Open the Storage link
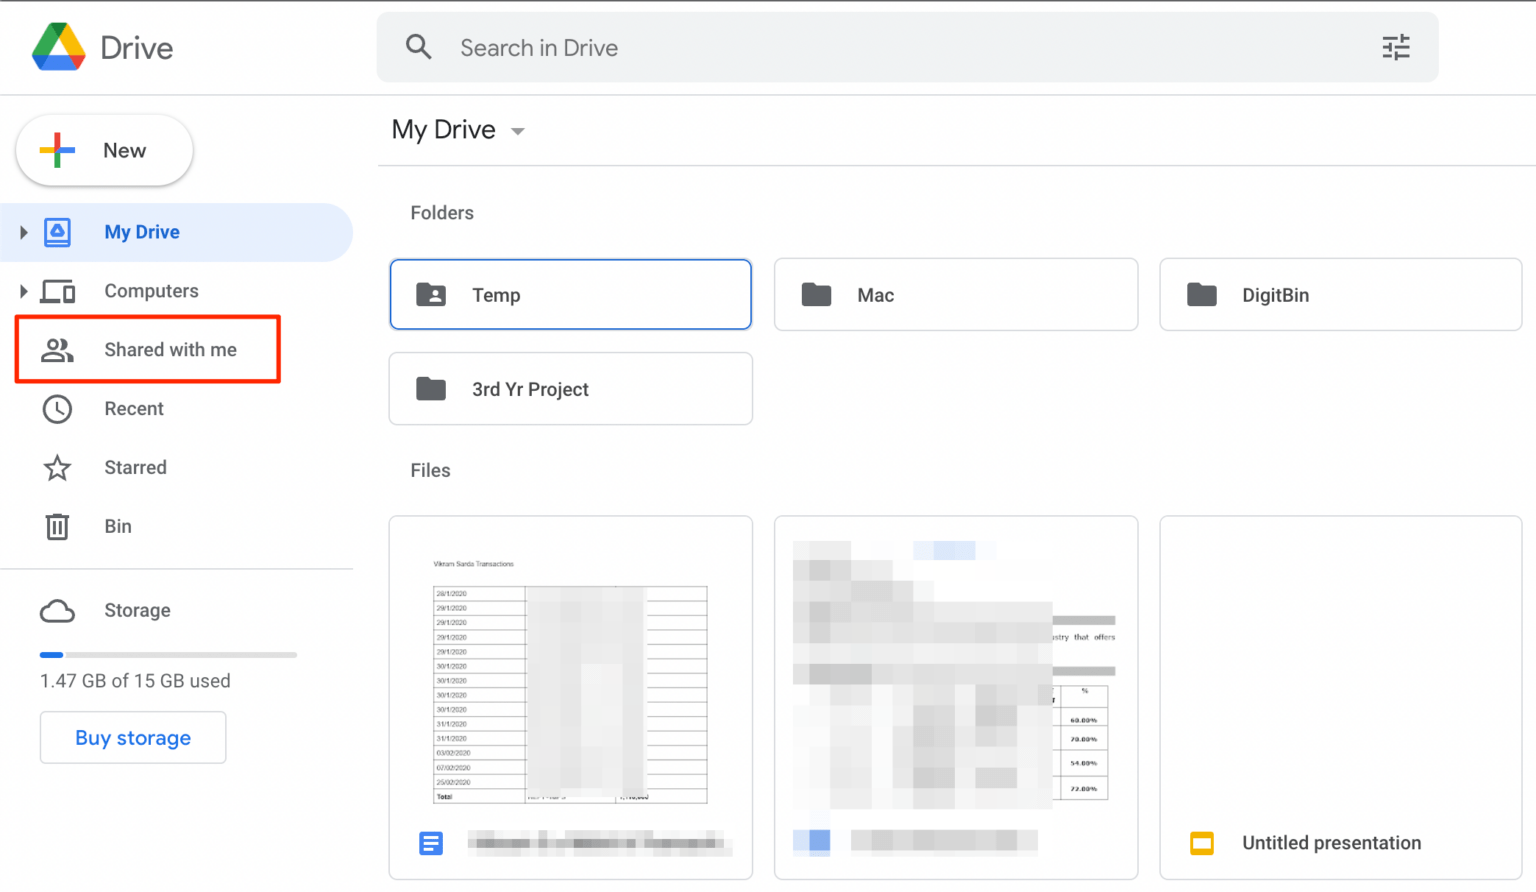 [137, 610]
